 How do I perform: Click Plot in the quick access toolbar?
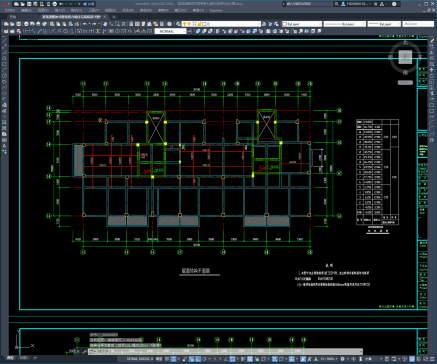[x=55, y=4]
